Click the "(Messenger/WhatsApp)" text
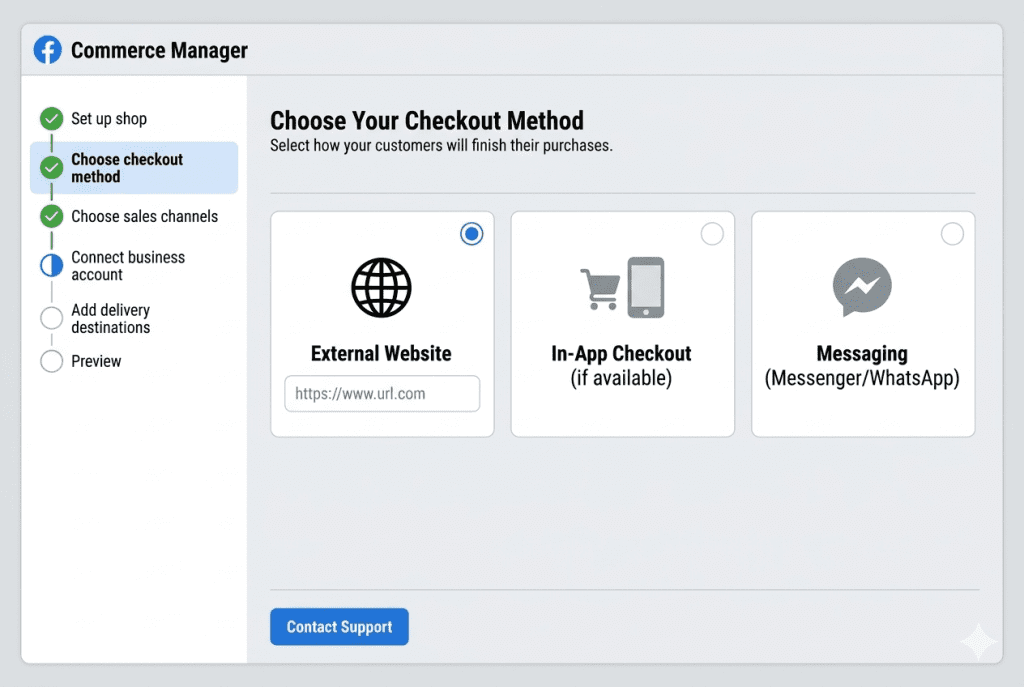1024x687 pixels. coord(862,378)
